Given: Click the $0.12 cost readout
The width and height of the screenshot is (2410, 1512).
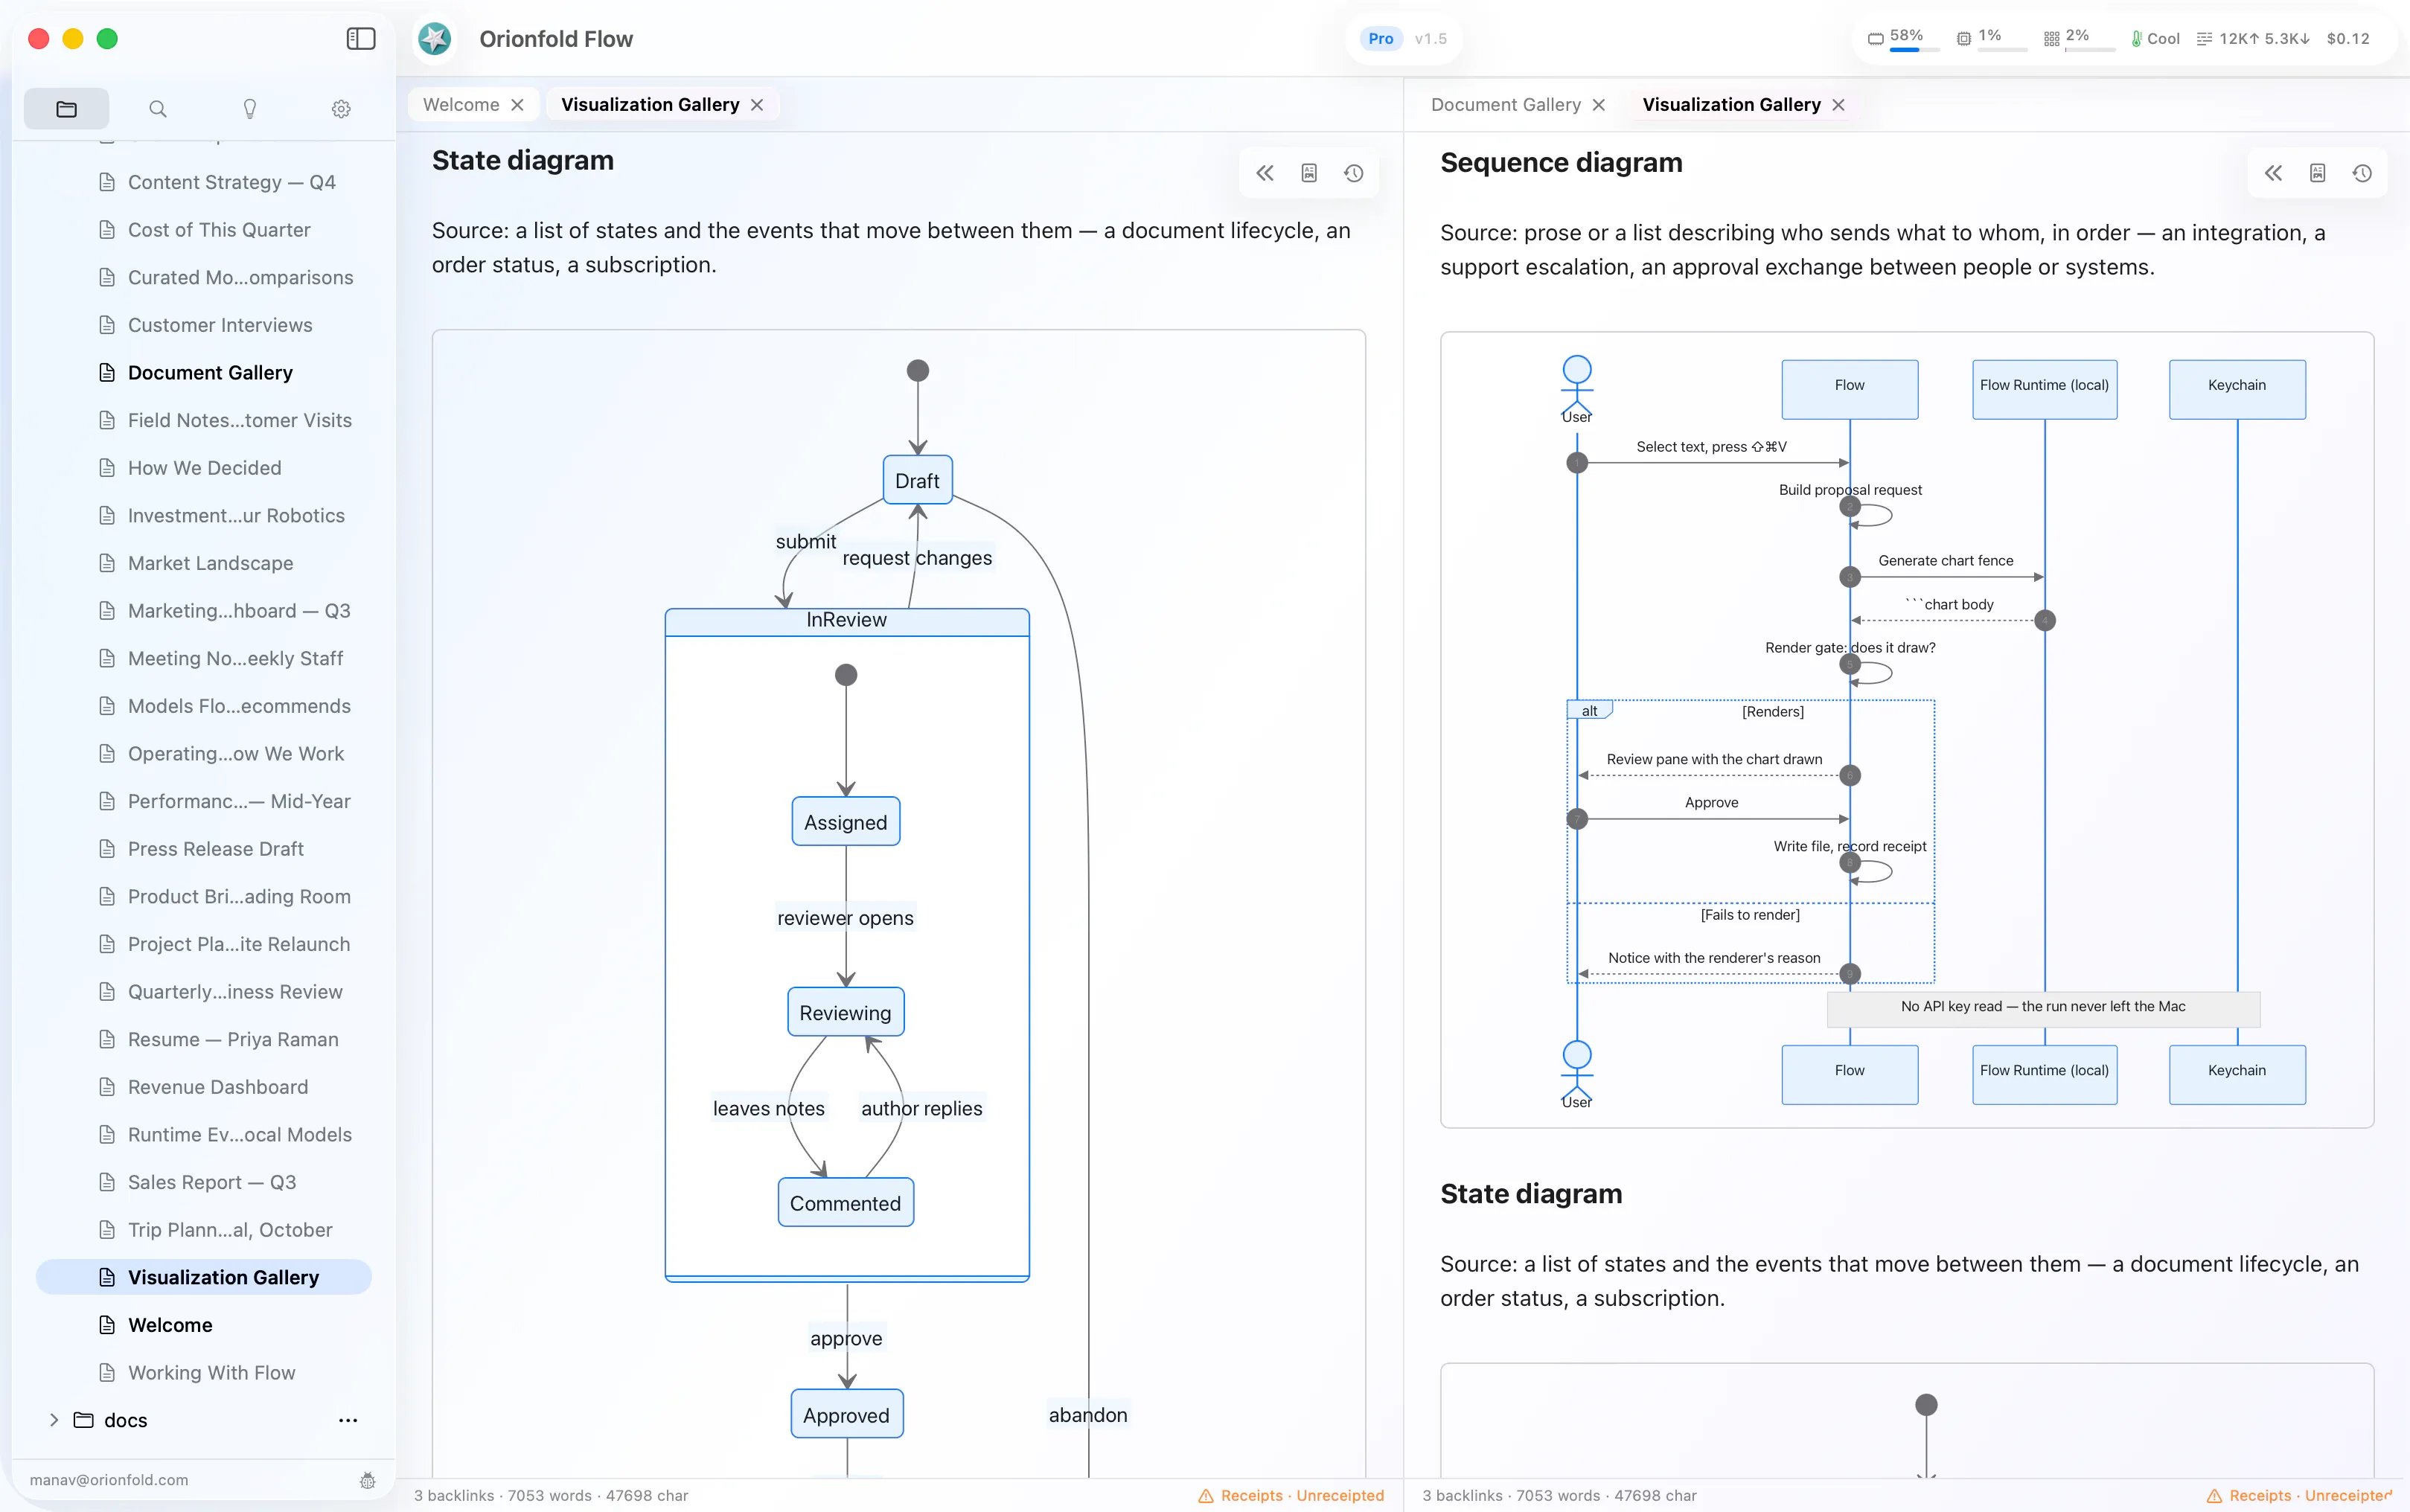Looking at the screenshot, I should [2348, 39].
